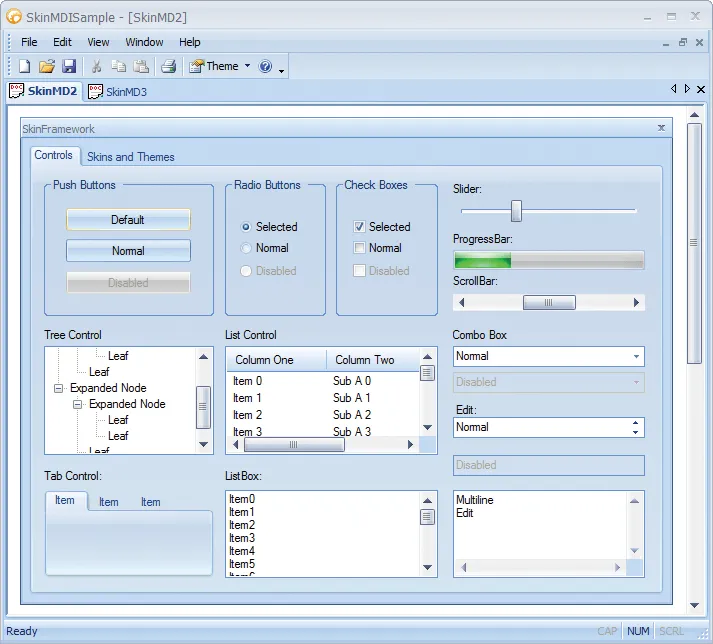Click the right tab-scroll arrow on document tabs
Image resolution: width=713 pixels, height=644 pixels.
(687, 89)
